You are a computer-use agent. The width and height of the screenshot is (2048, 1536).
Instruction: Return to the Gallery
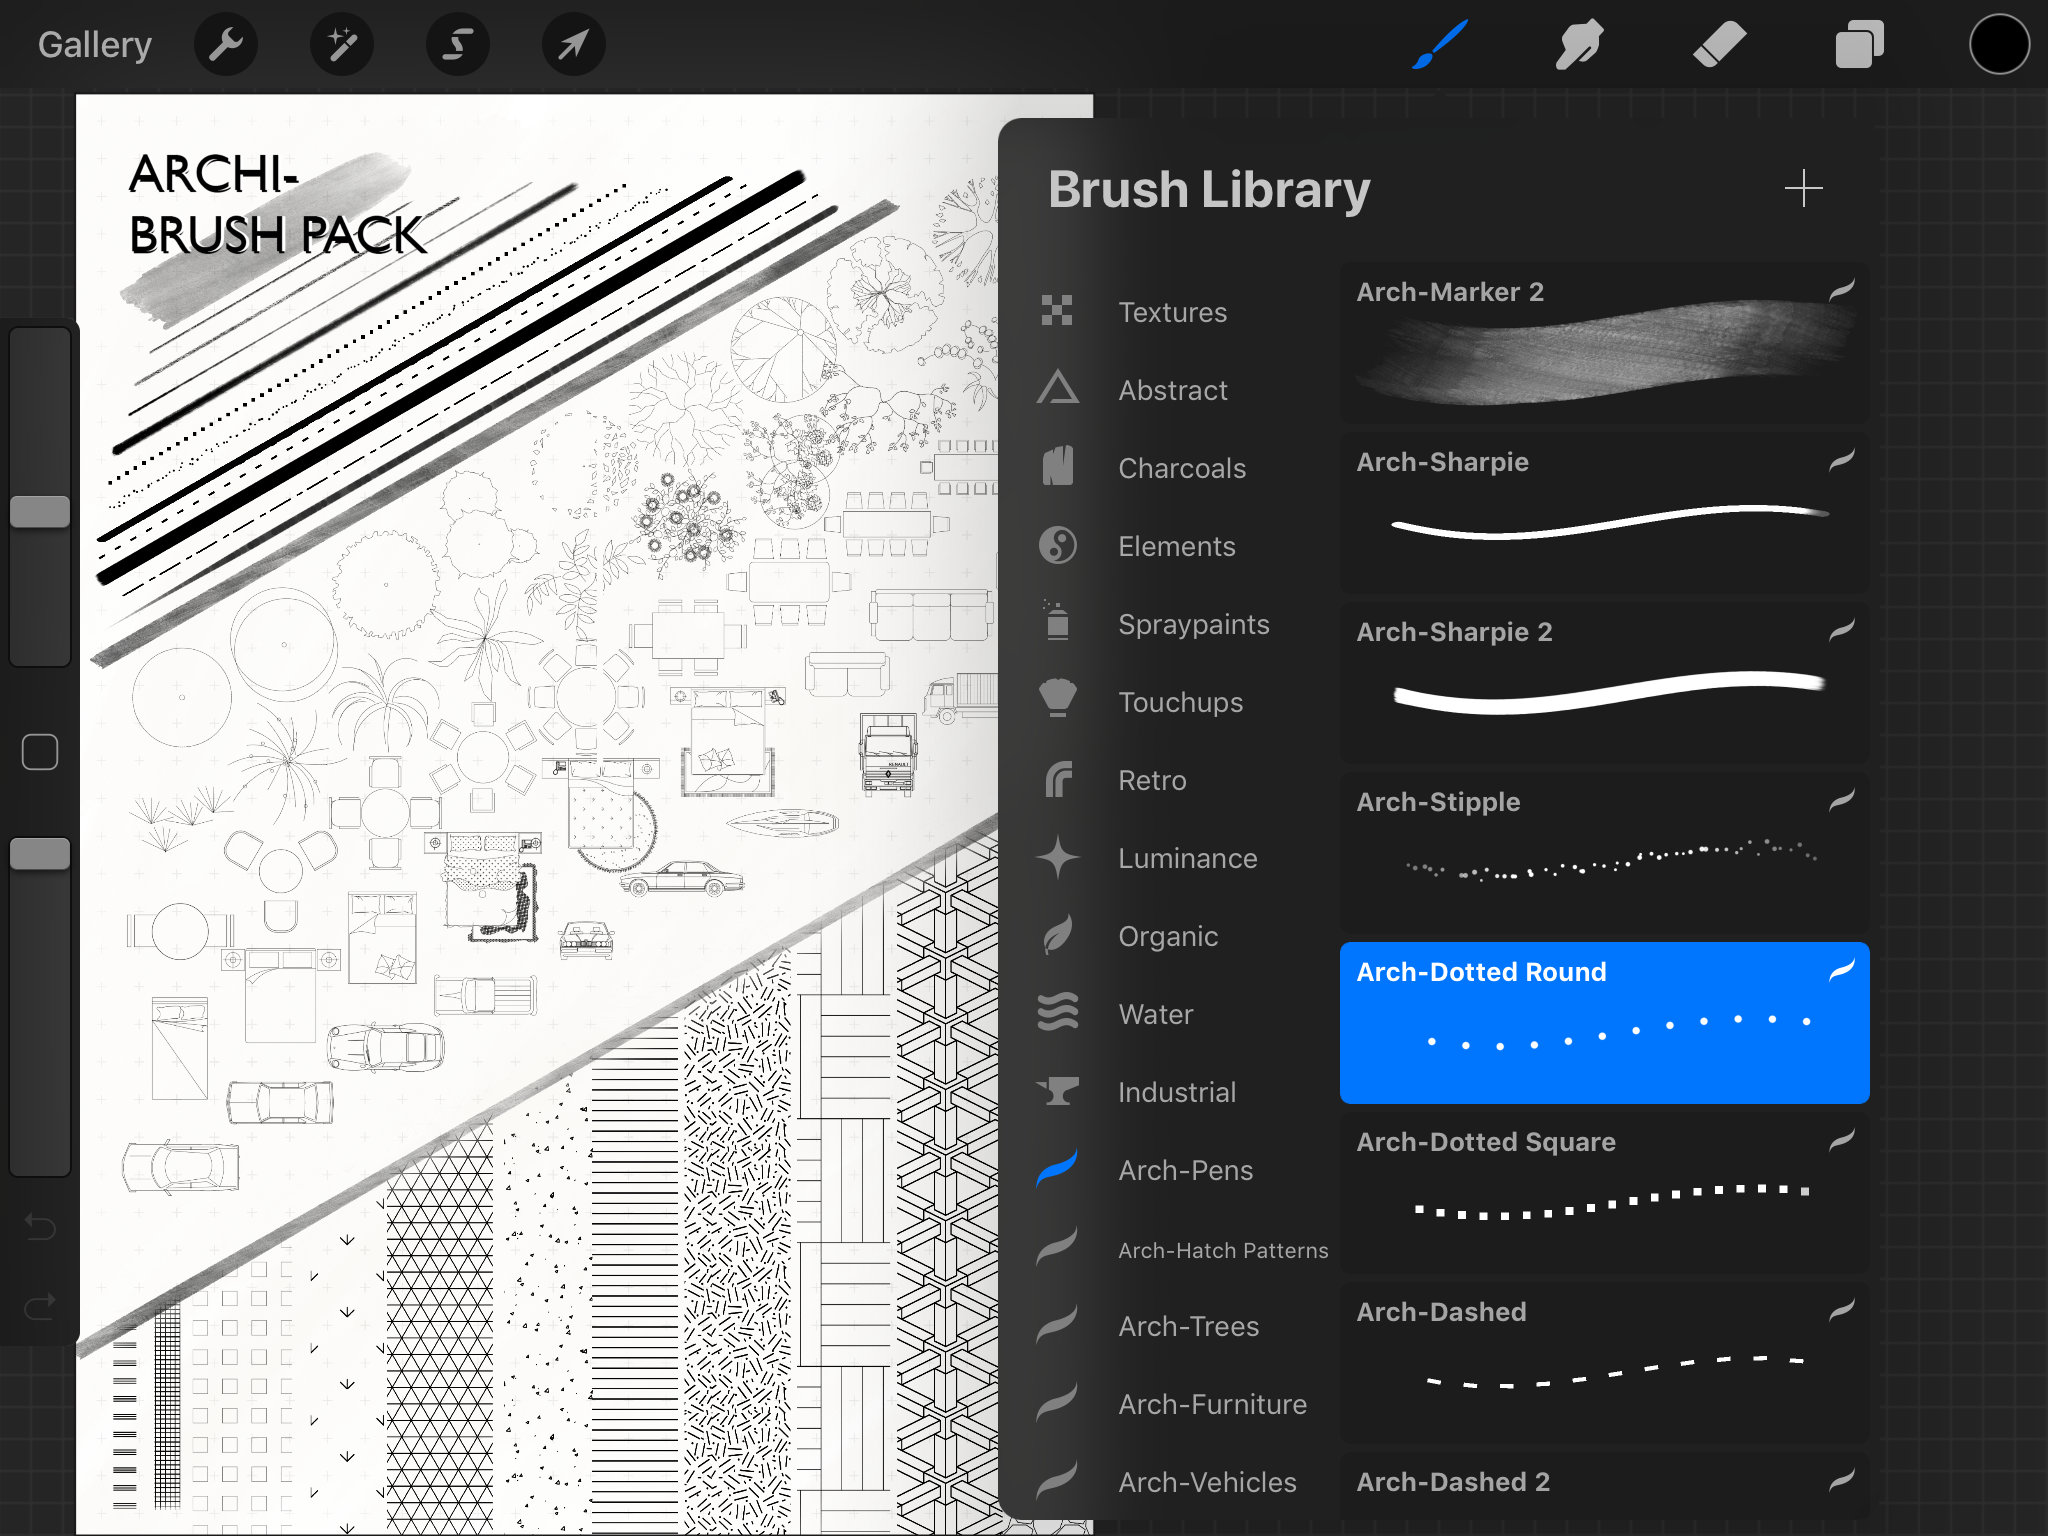tap(94, 43)
